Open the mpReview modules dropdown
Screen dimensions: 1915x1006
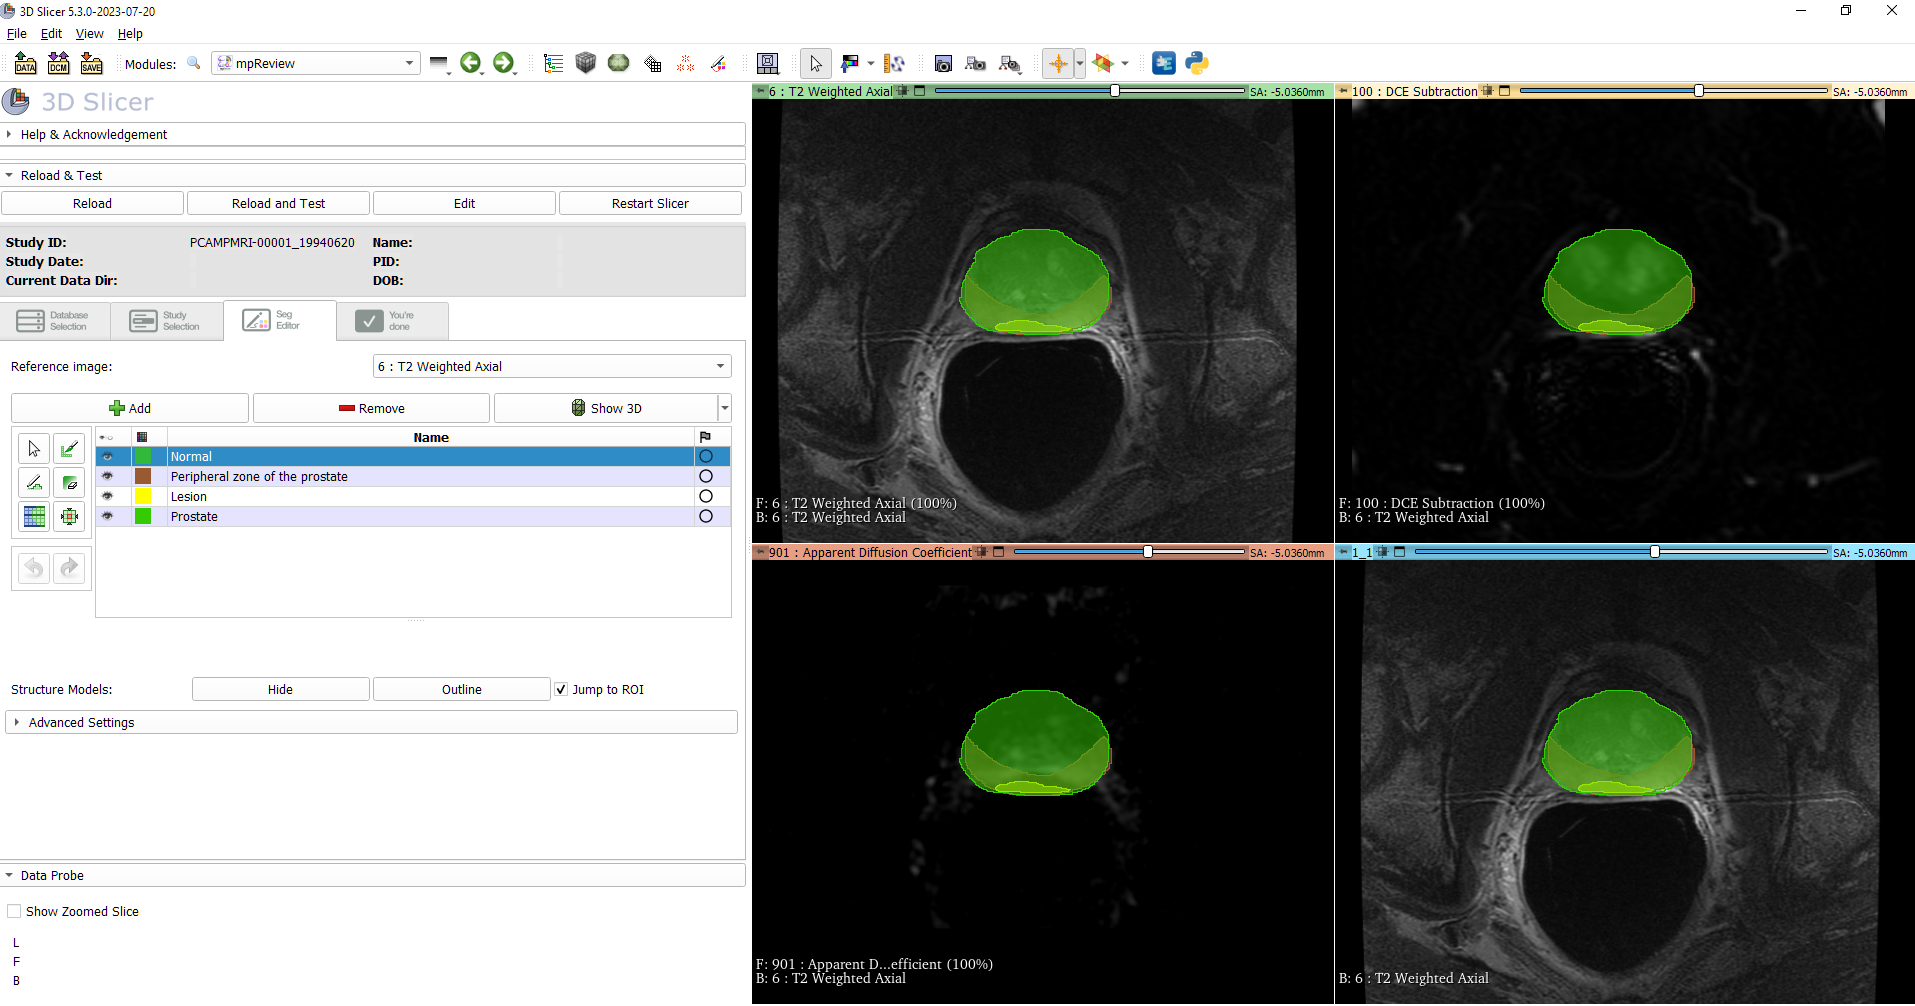(x=316, y=64)
